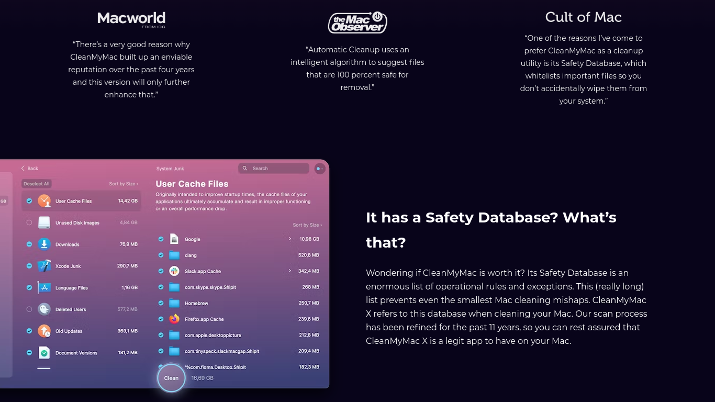715x402 pixels.
Task: Click the Homebrew row name
Action: pos(197,303)
